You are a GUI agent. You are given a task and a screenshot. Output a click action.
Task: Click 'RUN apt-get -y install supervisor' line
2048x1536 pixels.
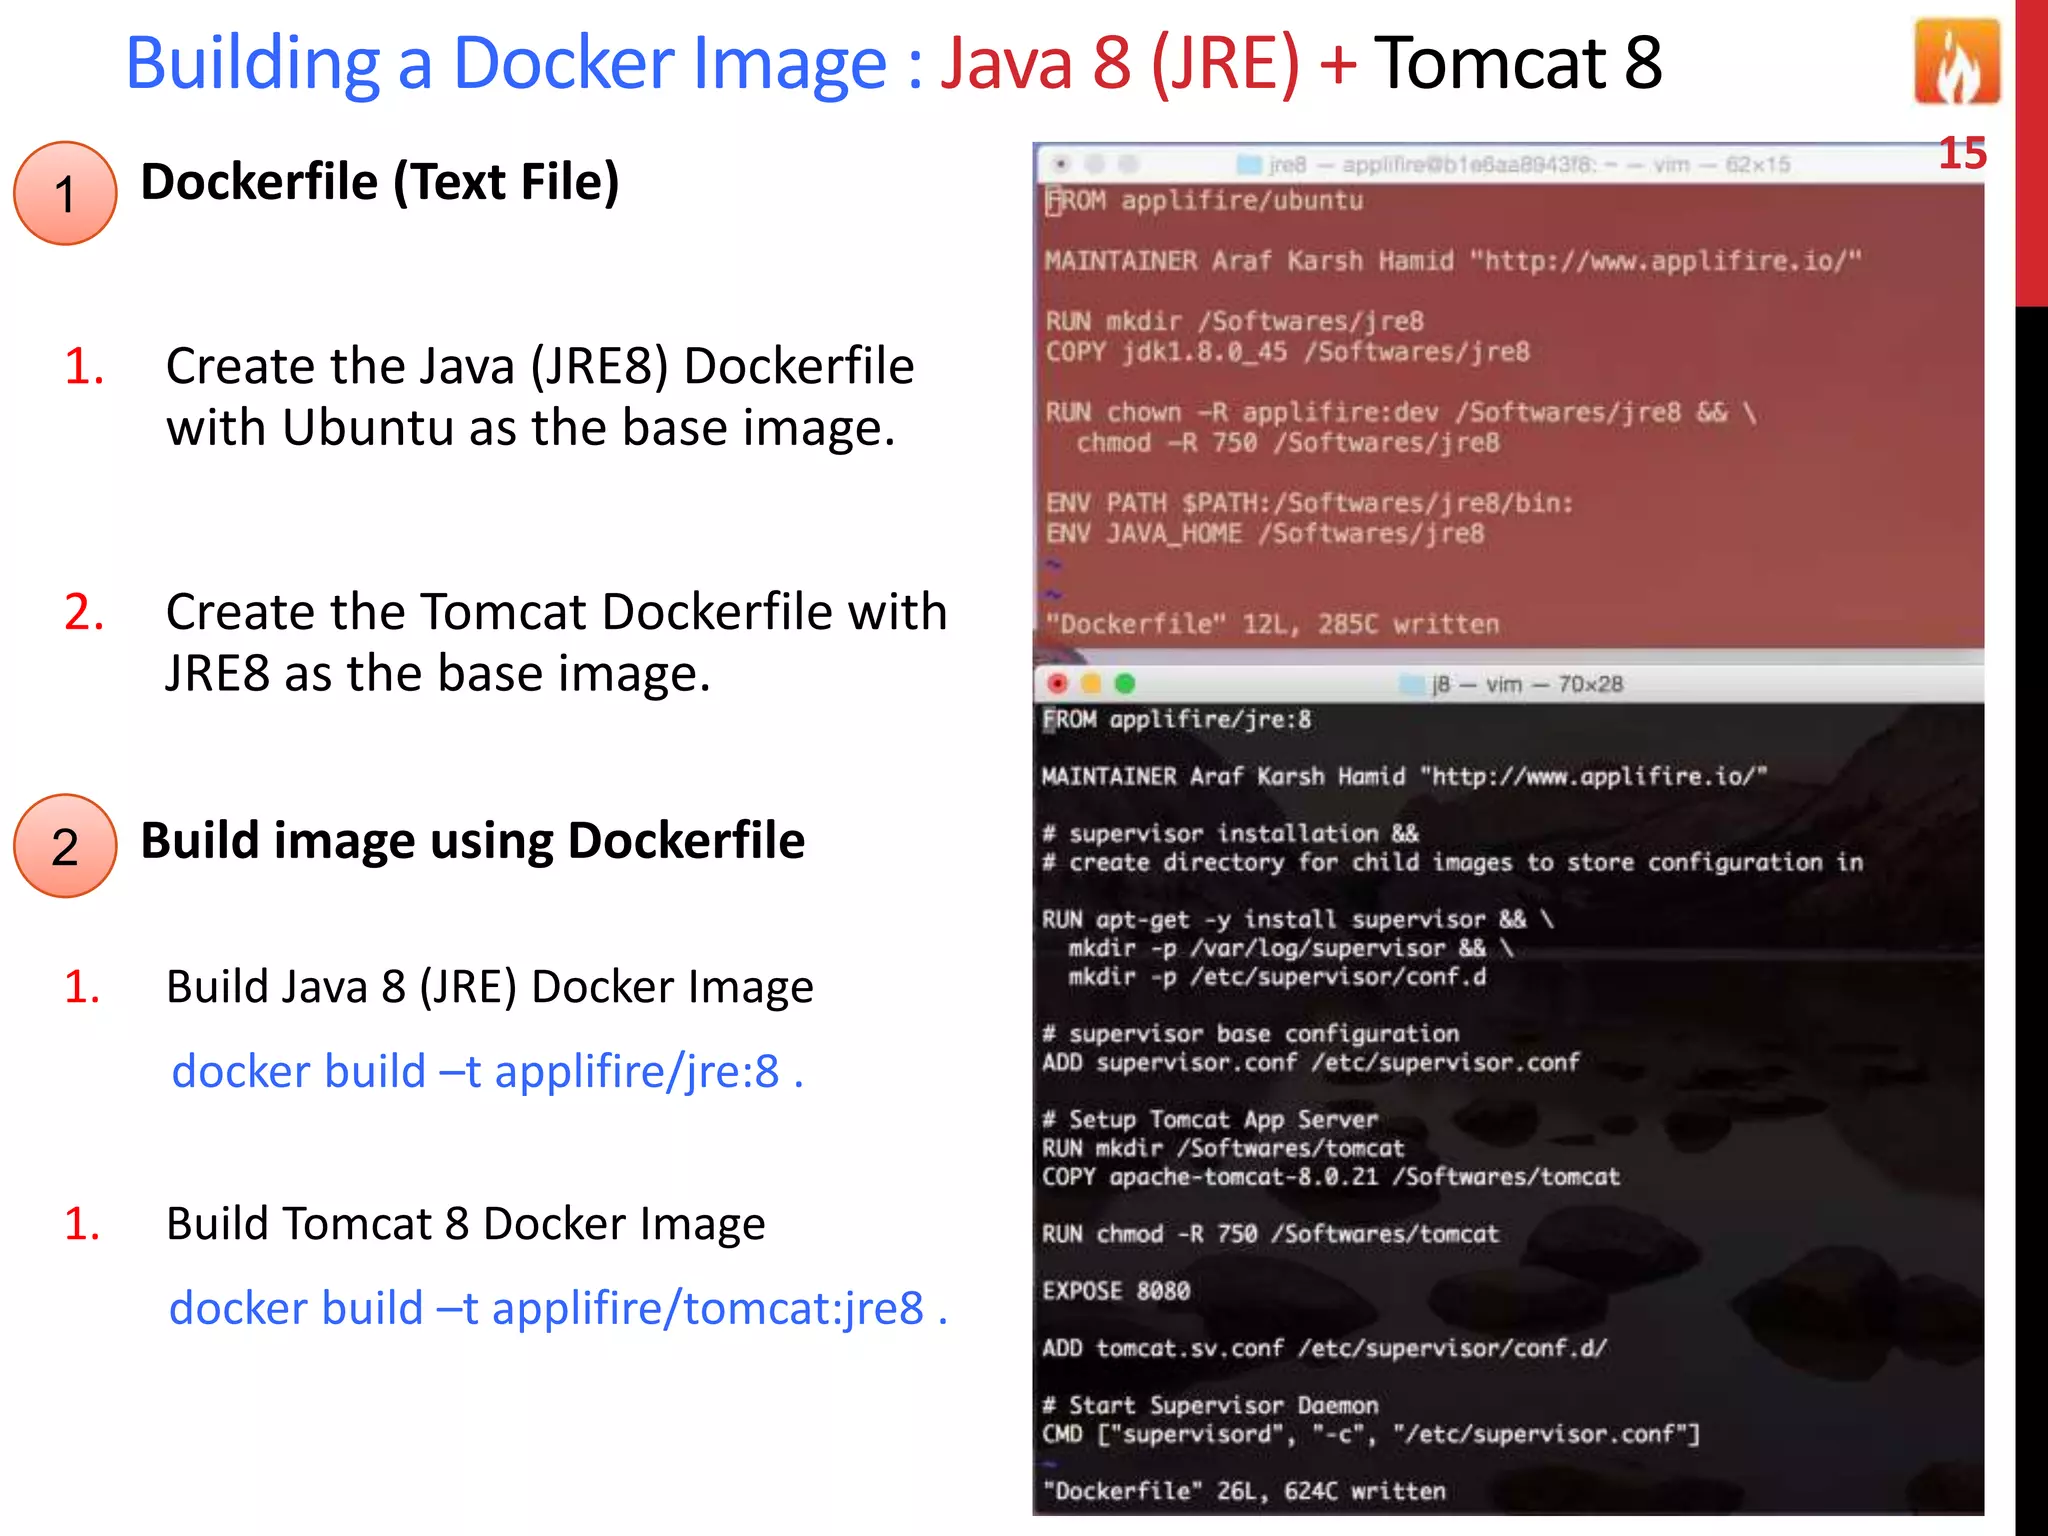click(1298, 920)
